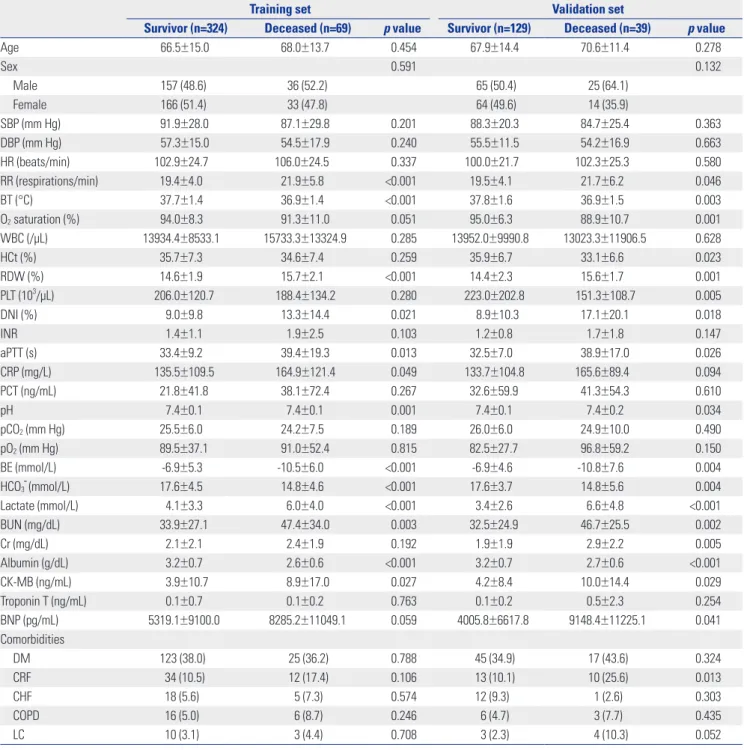
Task: Click the p value '0.052' in LC row
Action: coord(708,736)
